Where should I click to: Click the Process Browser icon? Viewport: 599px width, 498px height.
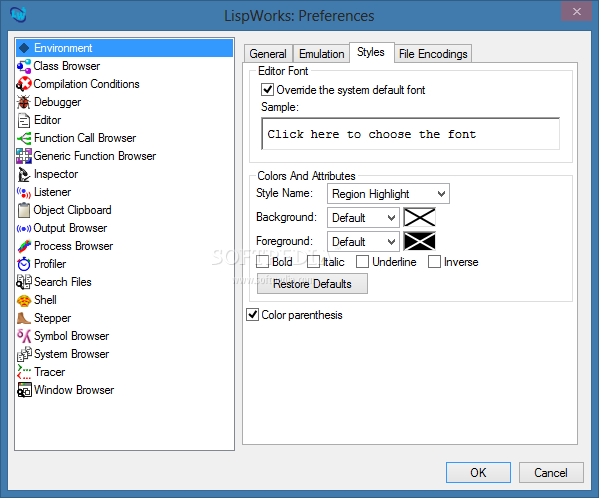click(24, 246)
